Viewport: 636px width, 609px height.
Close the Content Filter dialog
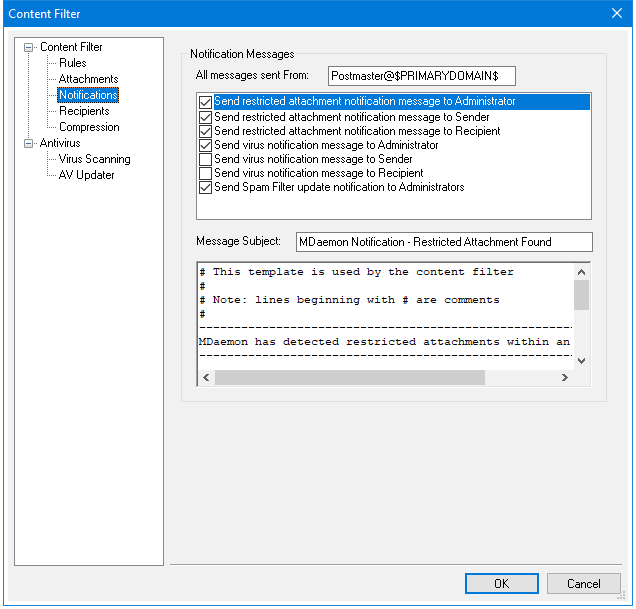tap(615, 13)
